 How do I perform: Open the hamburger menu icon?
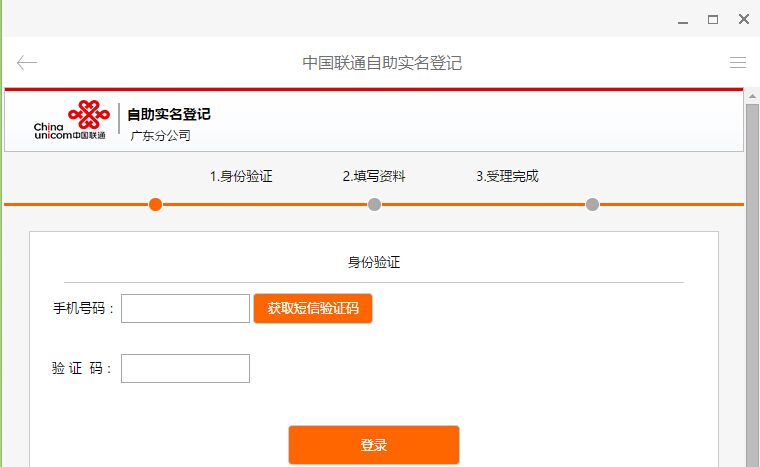pos(738,63)
